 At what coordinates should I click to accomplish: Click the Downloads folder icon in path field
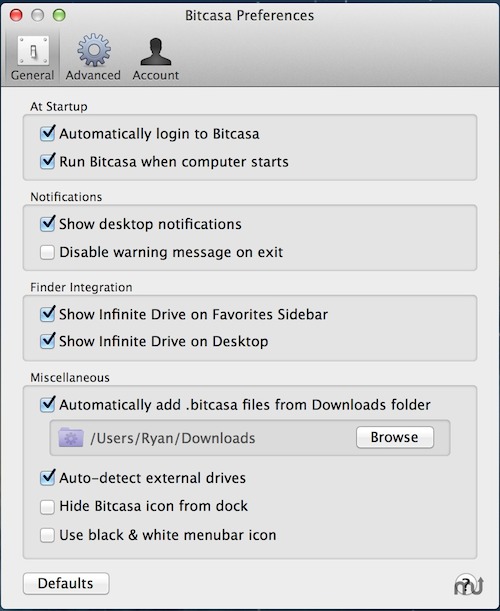click(71, 437)
